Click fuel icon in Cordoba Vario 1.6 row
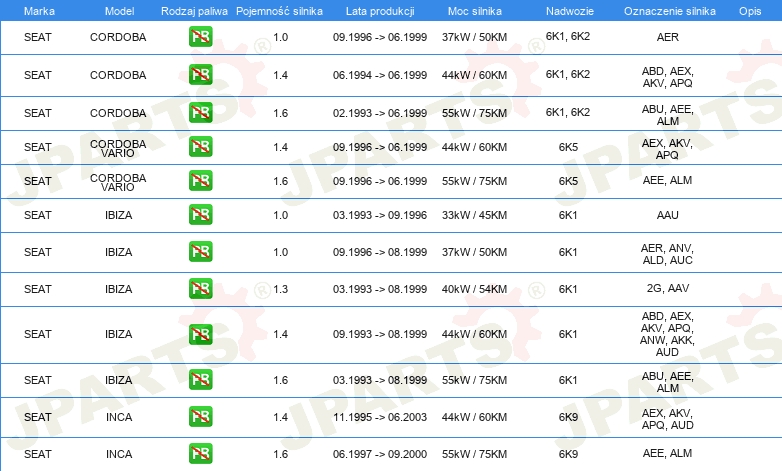This screenshot has height=471, width=782. pos(200,181)
